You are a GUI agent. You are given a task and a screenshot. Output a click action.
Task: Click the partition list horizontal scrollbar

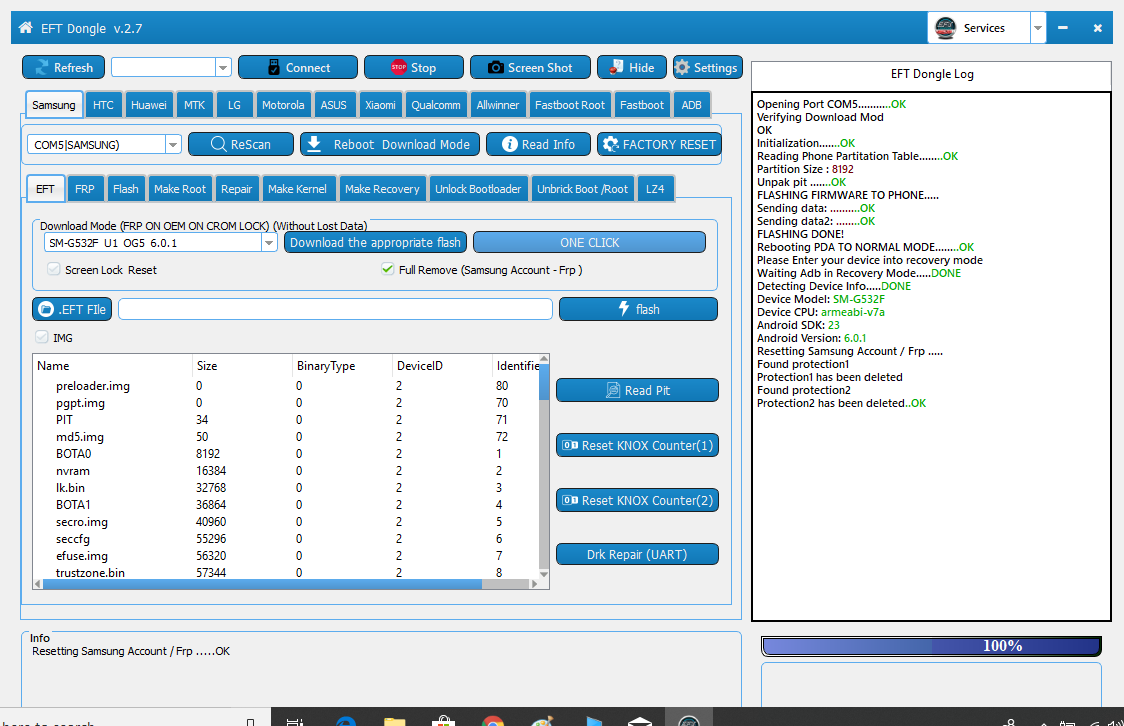(262, 584)
